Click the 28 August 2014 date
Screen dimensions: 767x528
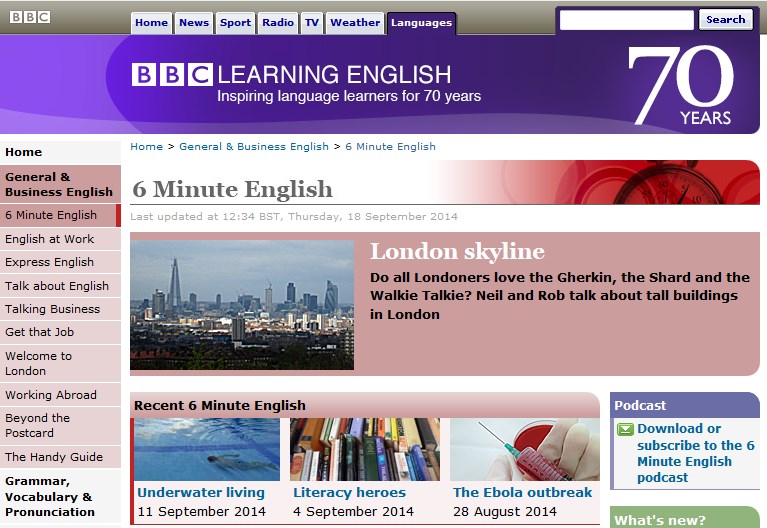click(x=505, y=512)
